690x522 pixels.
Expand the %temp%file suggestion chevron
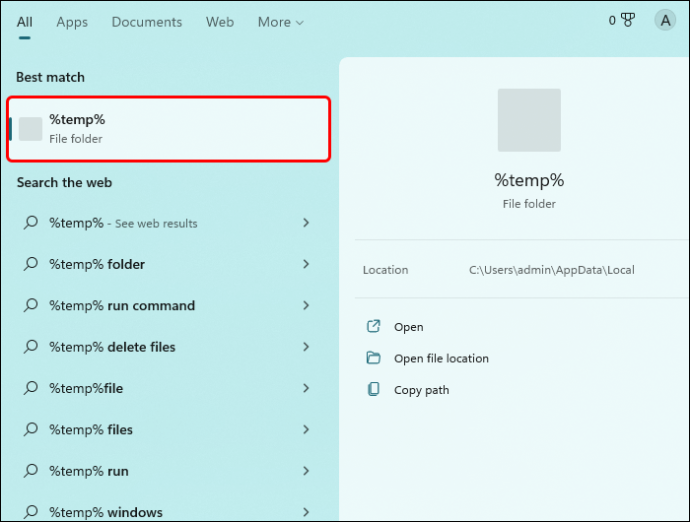point(306,388)
